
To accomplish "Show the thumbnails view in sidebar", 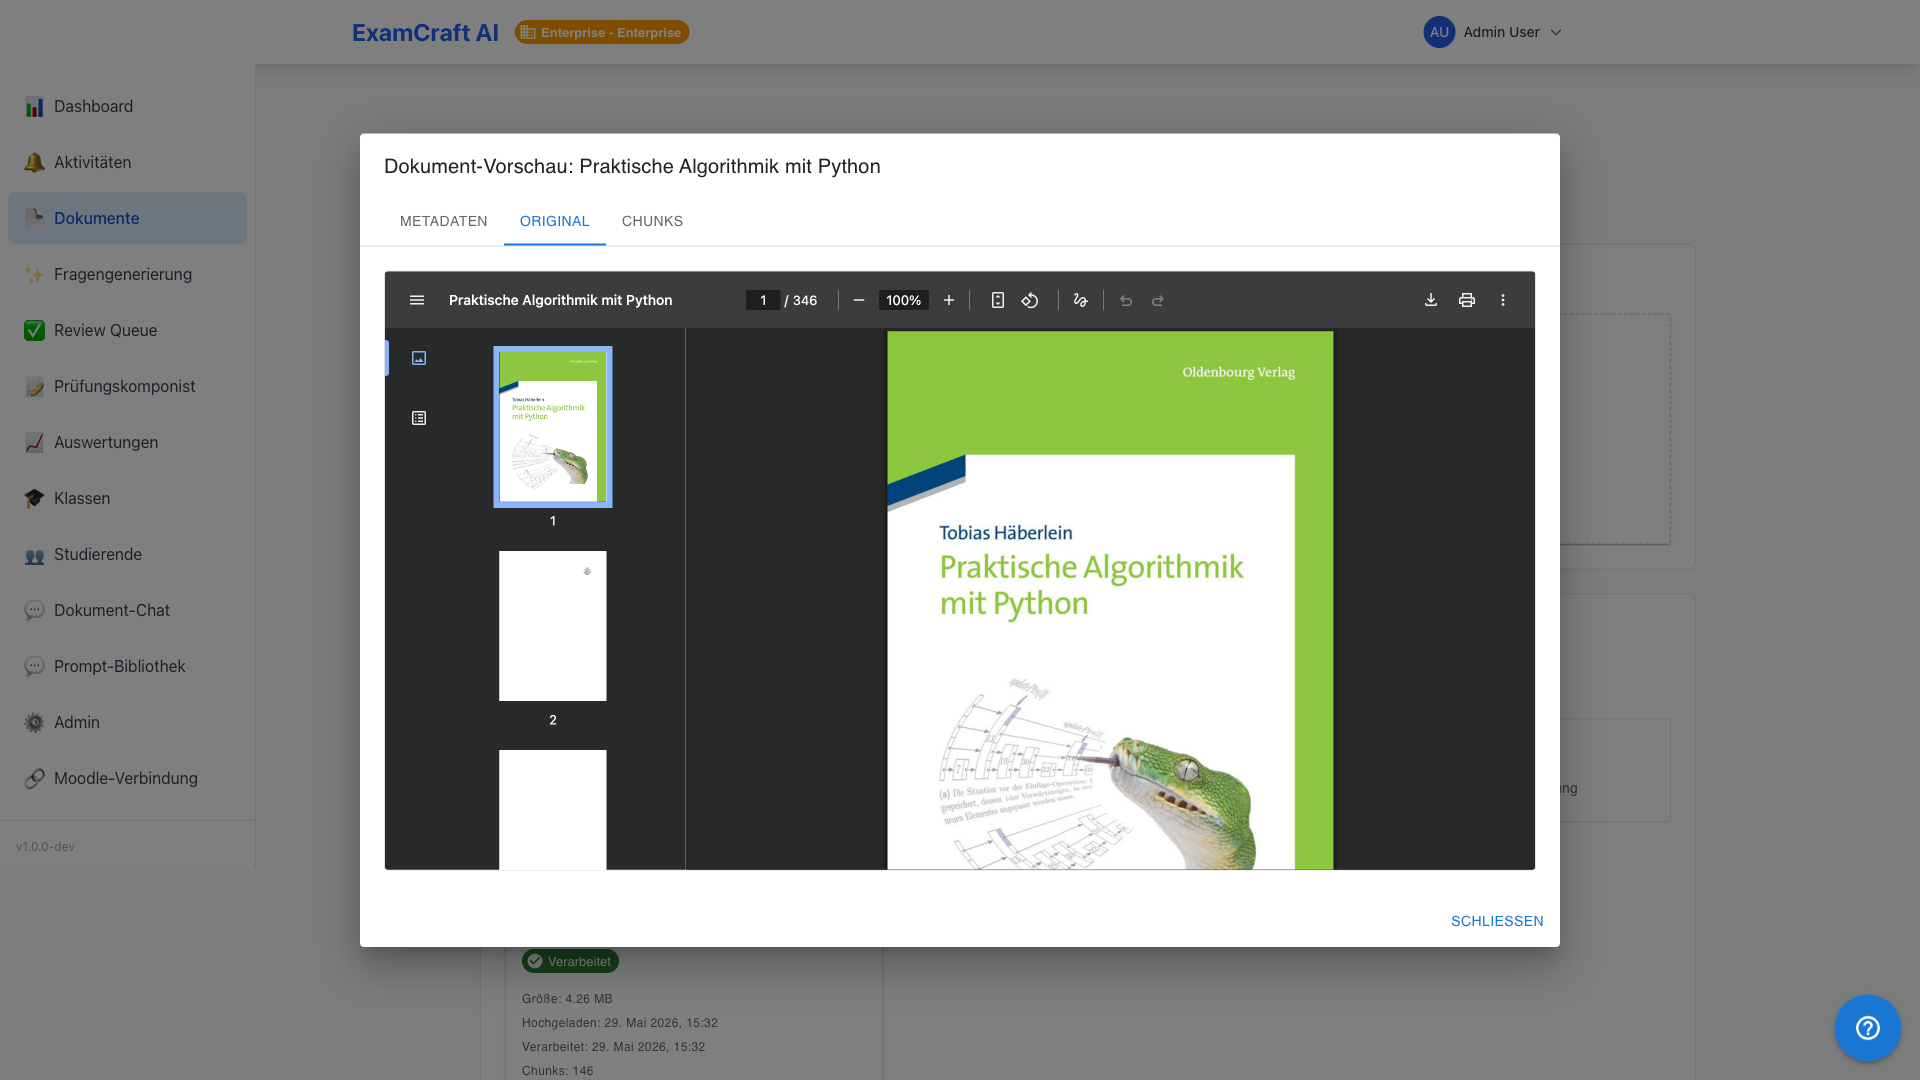I will [419, 358].
